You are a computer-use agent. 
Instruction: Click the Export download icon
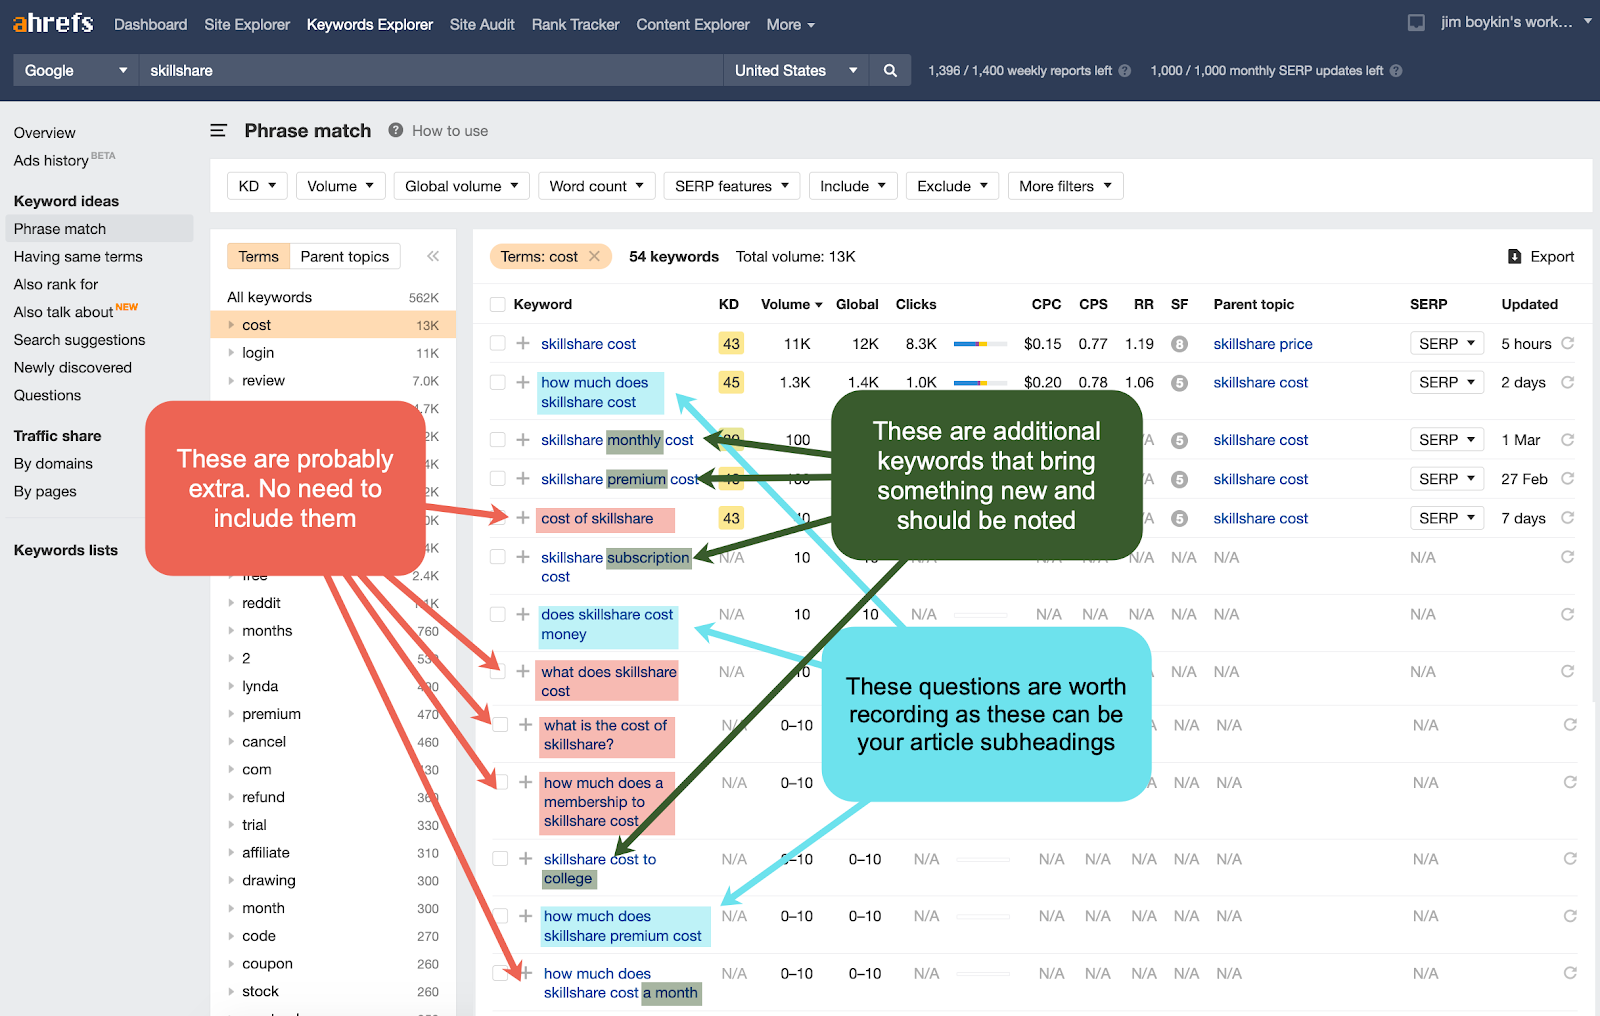tap(1514, 257)
